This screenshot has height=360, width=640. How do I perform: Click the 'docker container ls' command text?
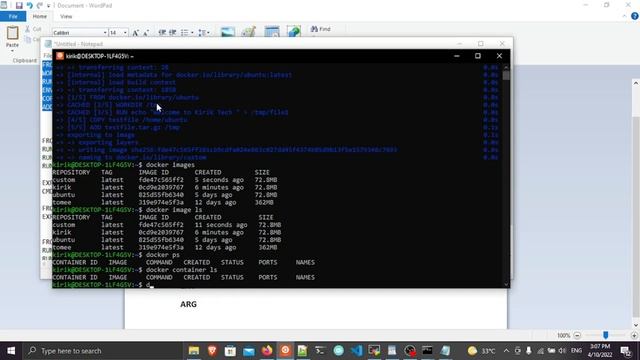[x=182, y=270]
